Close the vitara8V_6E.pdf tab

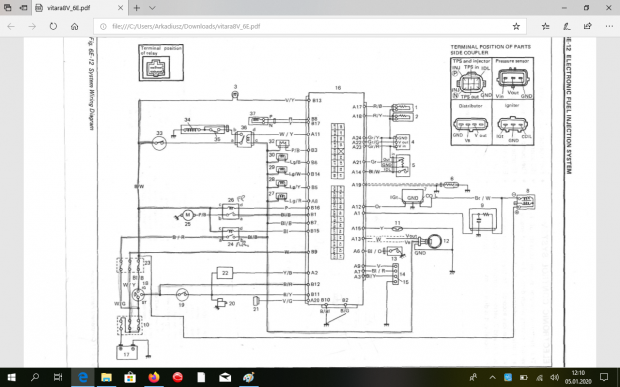click(120, 8)
